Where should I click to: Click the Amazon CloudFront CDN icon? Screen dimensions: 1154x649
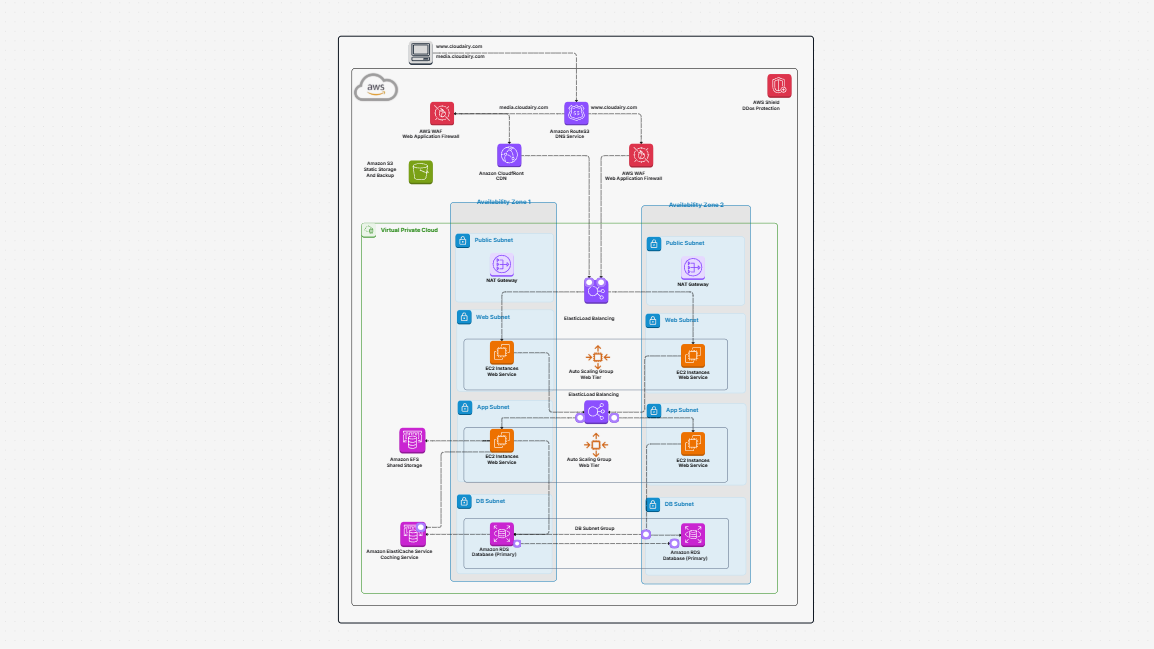pos(509,156)
